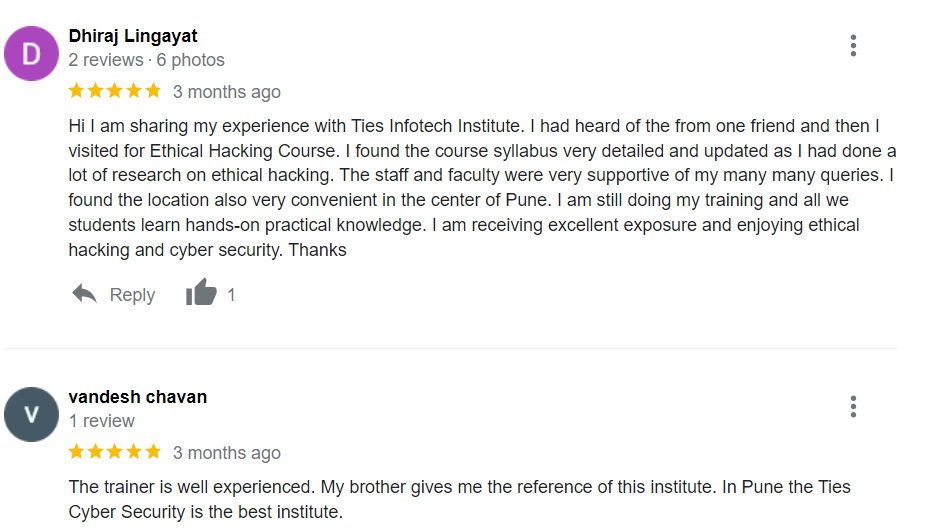The width and height of the screenshot is (925, 528).
Task: Click the first star of Dhiraj's rating
Action: pos(77,91)
